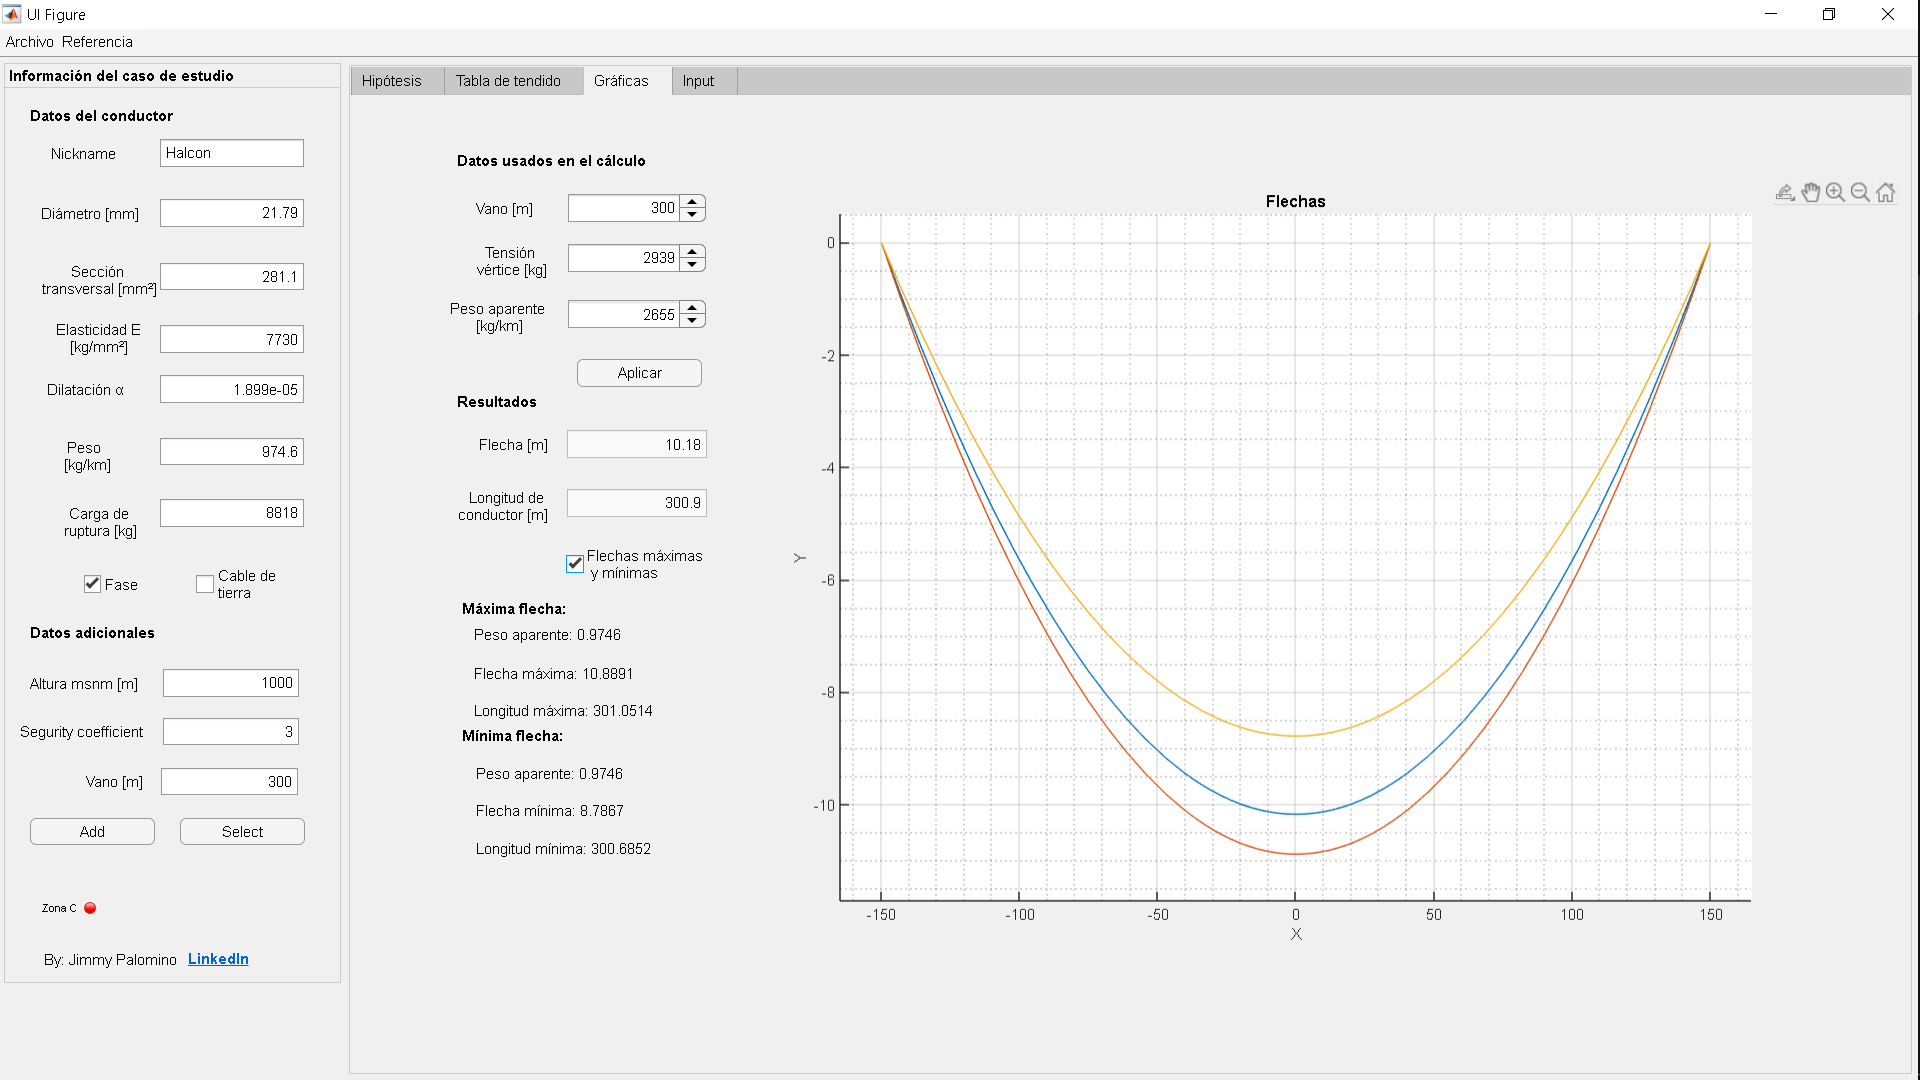Click the 'Flecha máxima: 10.8891' text
This screenshot has height=1080, width=1920.
(x=553, y=674)
